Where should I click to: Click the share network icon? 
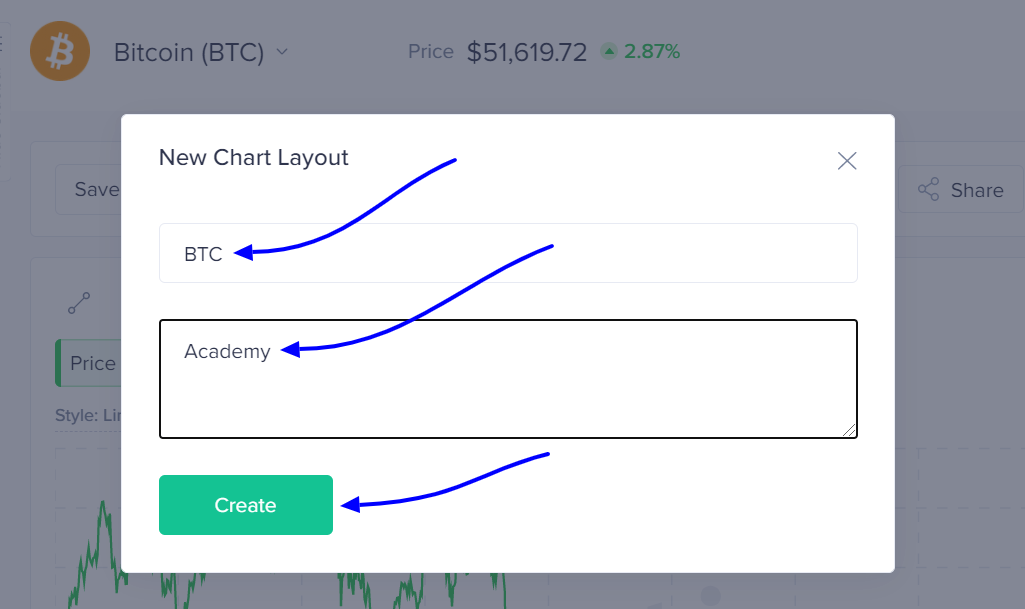click(x=928, y=189)
